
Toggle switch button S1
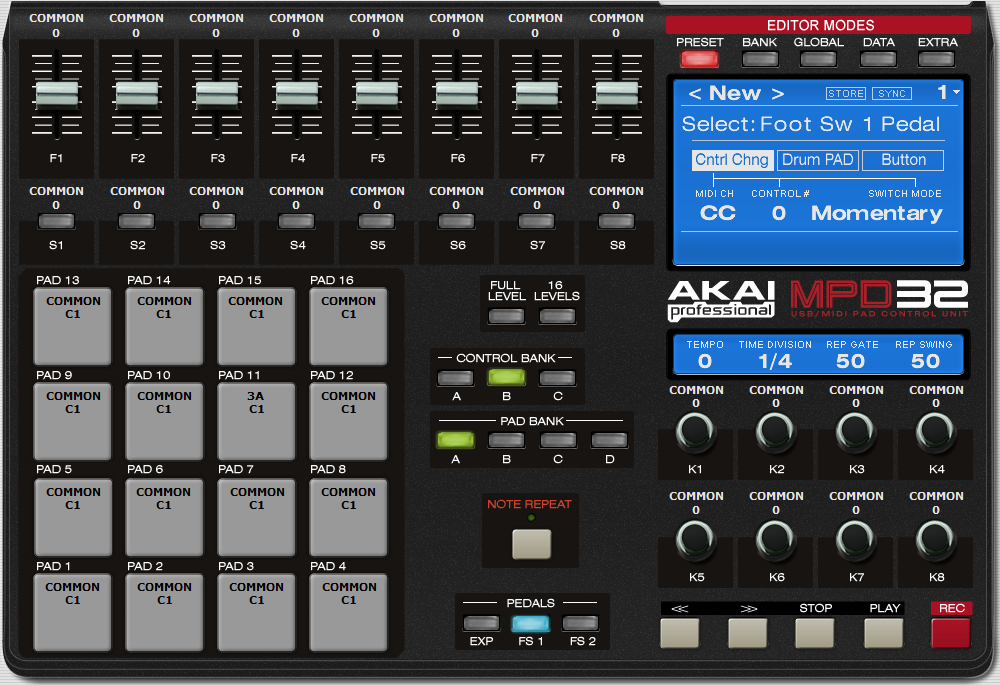tap(56, 221)
